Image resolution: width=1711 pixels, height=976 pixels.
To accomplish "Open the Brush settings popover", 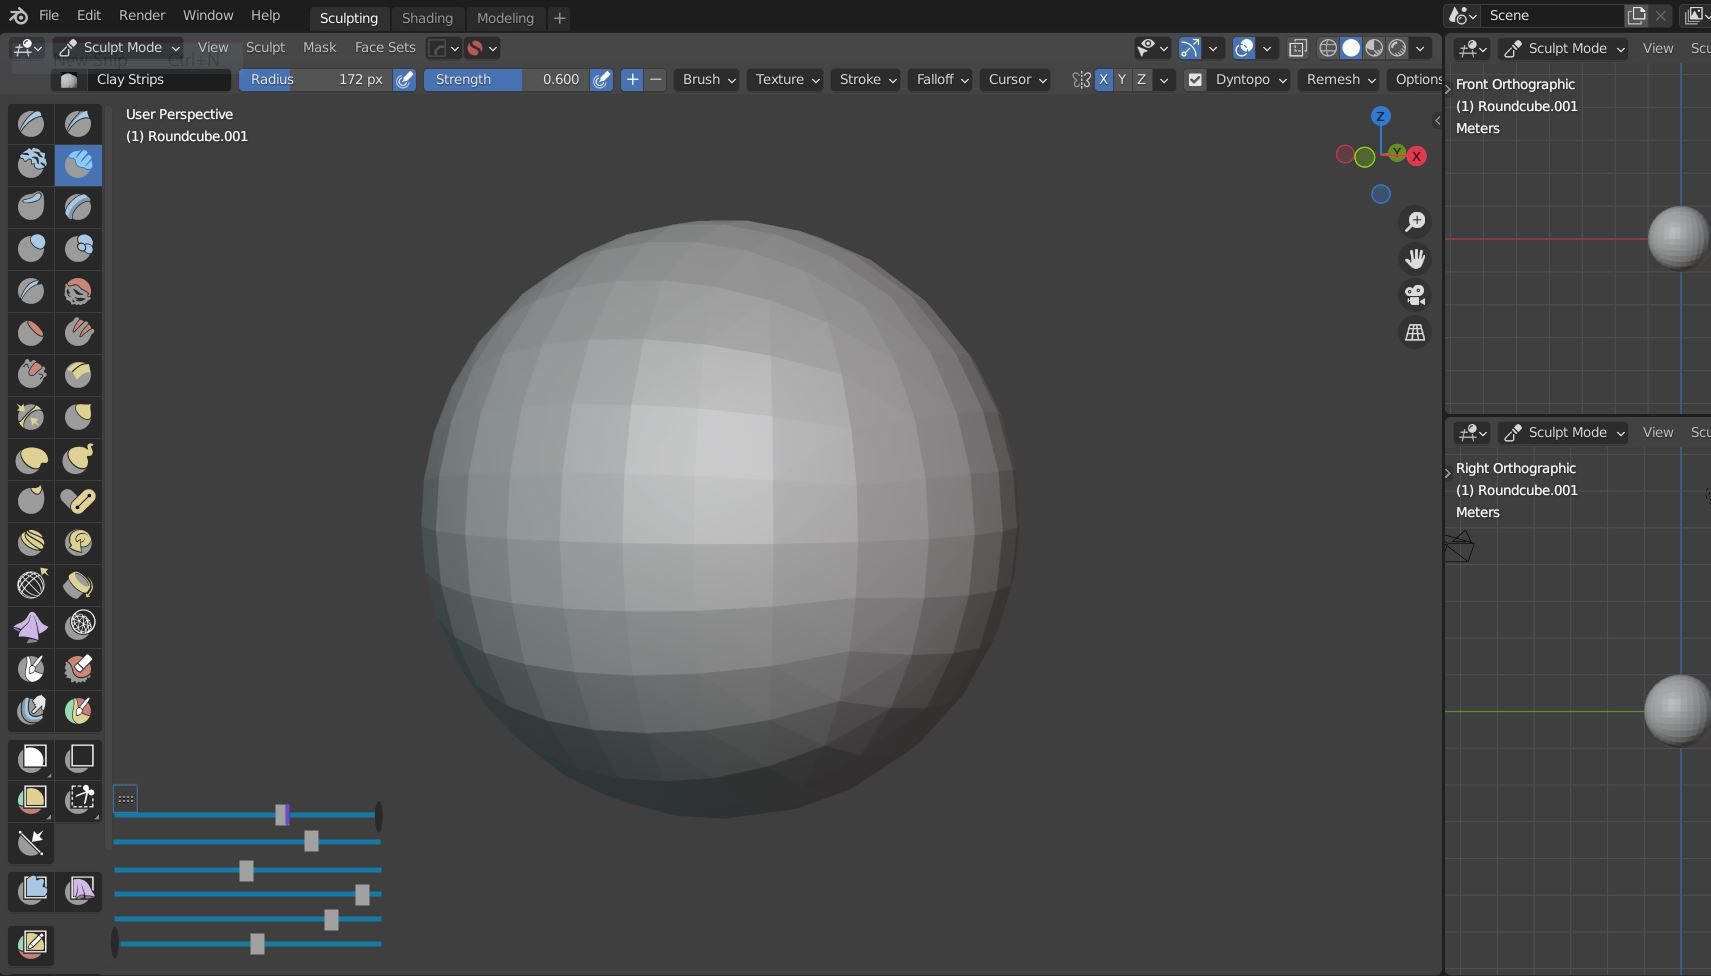I will pyautogui.click(x=708, y=79).
